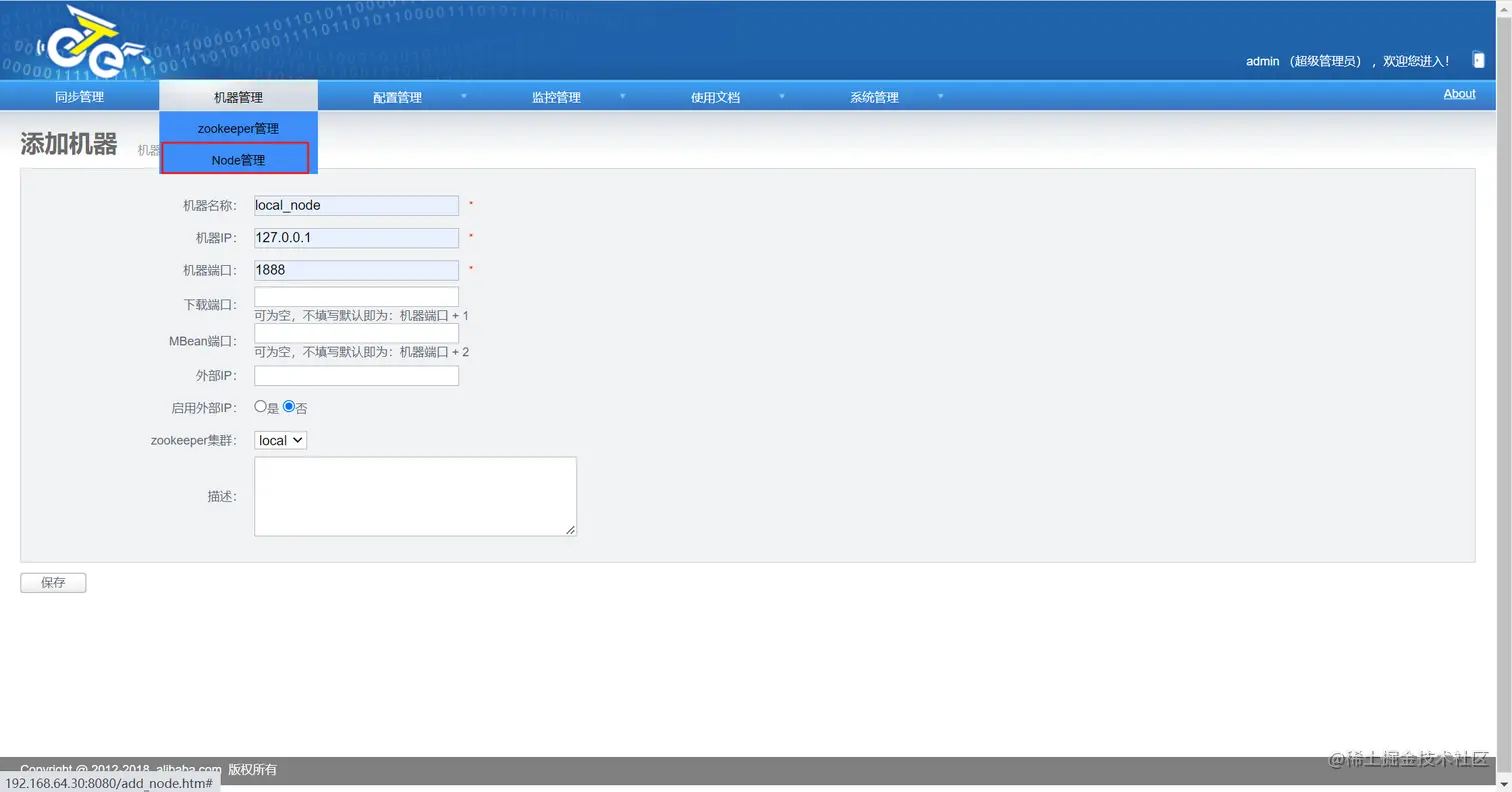Expand the 使用文档 dropdown arrow

782,96
